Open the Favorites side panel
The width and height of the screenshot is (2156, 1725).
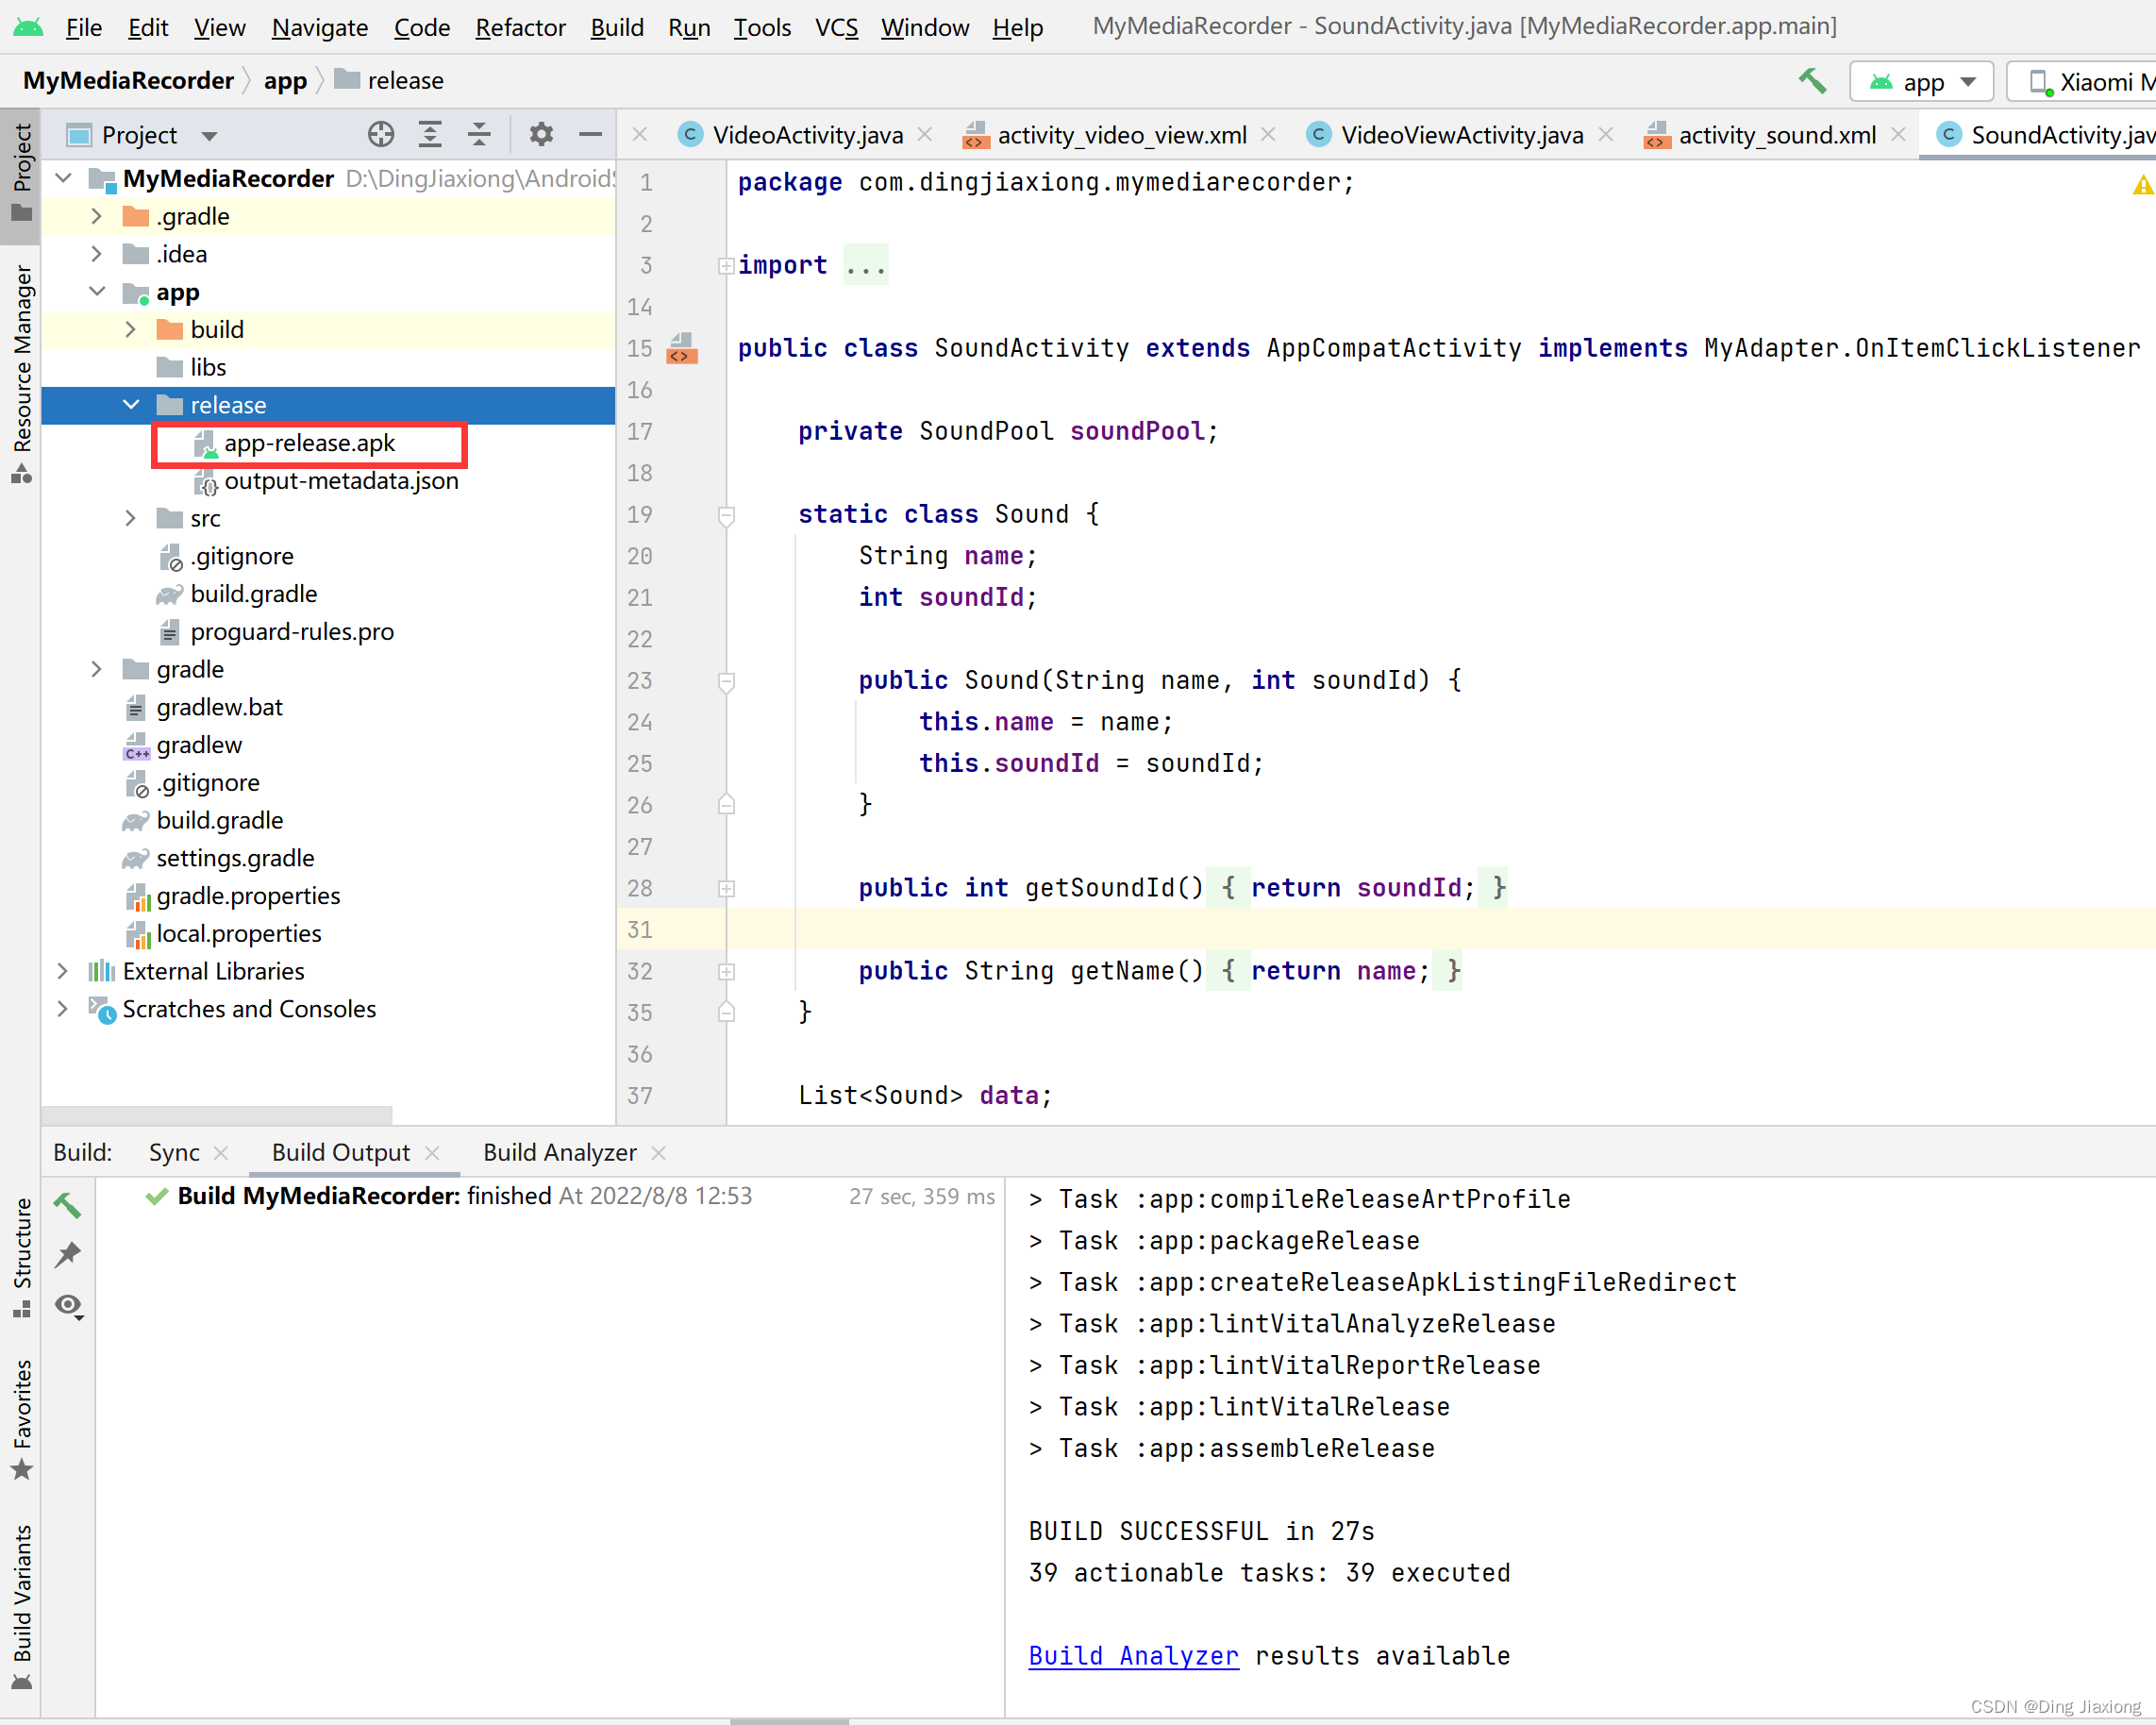21,1419
